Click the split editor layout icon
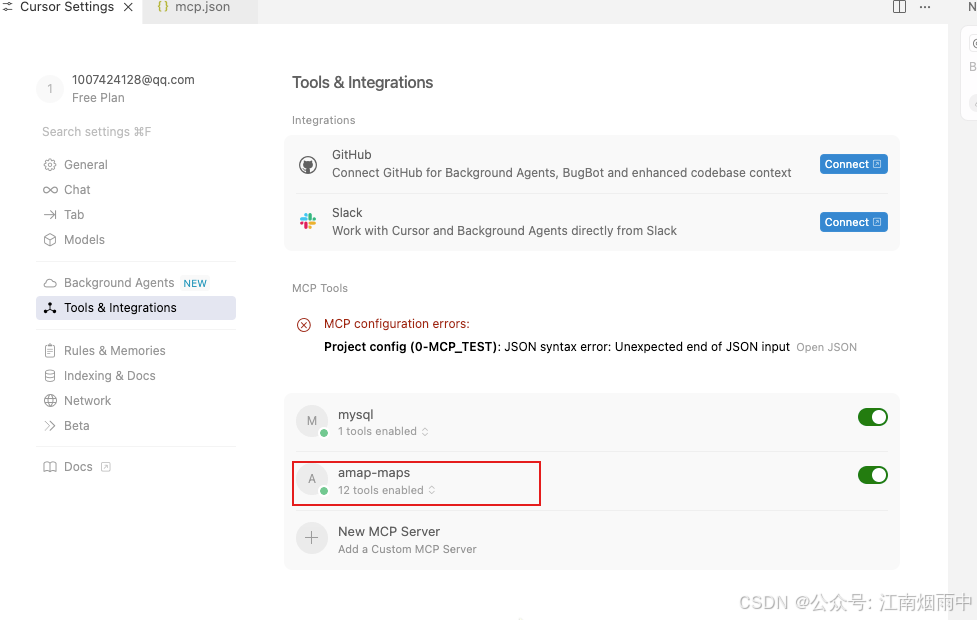Image resolution: width=977 pixels, height=620 pixels. click(899, 7)
